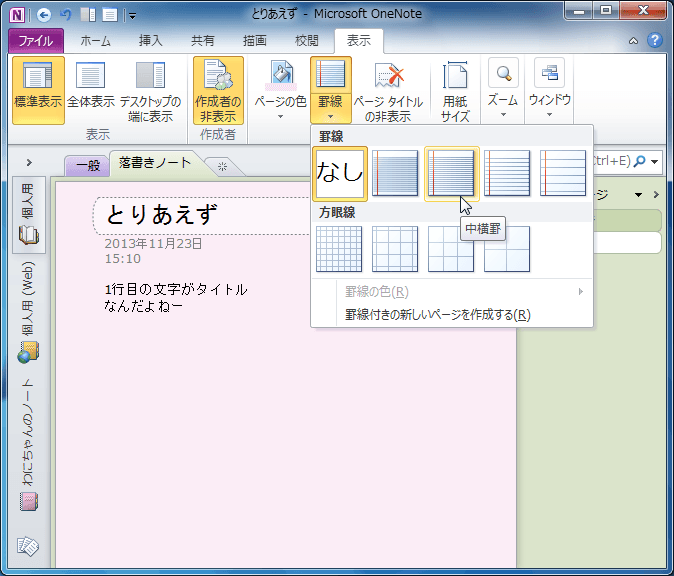Open the new page dropdown arrow
Viewport: 674px width, 576px height.
[x=638, y=195]
